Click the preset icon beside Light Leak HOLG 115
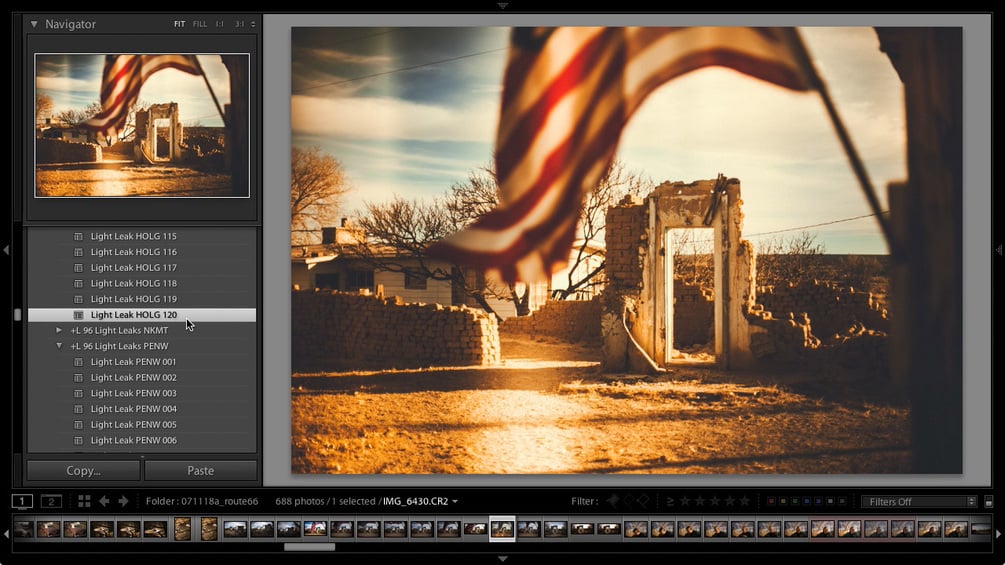The width and height of the screenshot is (1005, 565). [78, 236]
